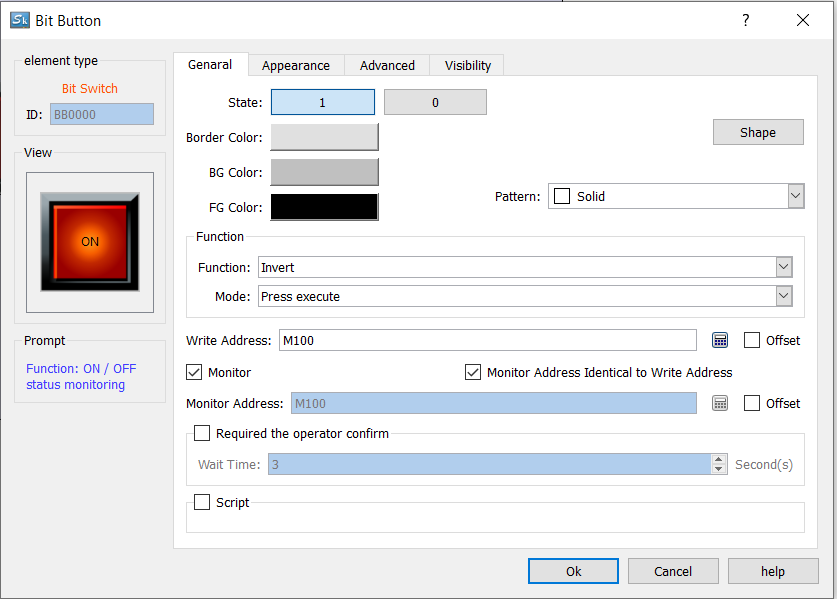This screenshot has height=599, width=837.
Task: Open address keypad for Write Address
Action: point(720,340)
